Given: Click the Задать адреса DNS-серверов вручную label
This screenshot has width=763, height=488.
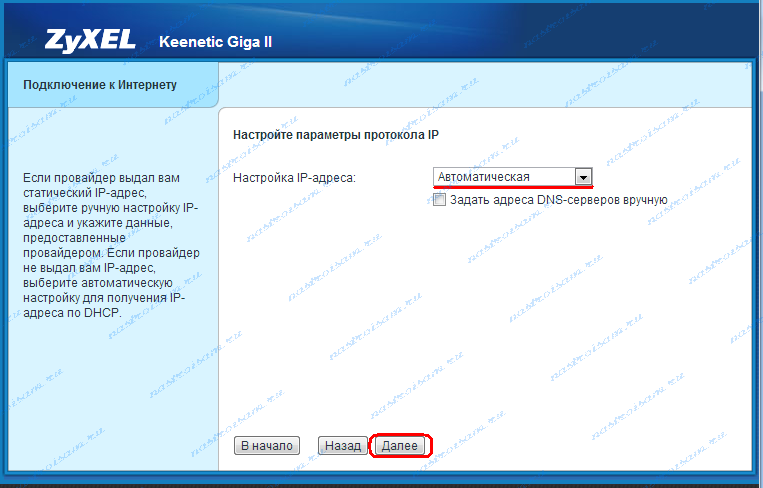Looking at the screenshot, I should coord(558,200).
